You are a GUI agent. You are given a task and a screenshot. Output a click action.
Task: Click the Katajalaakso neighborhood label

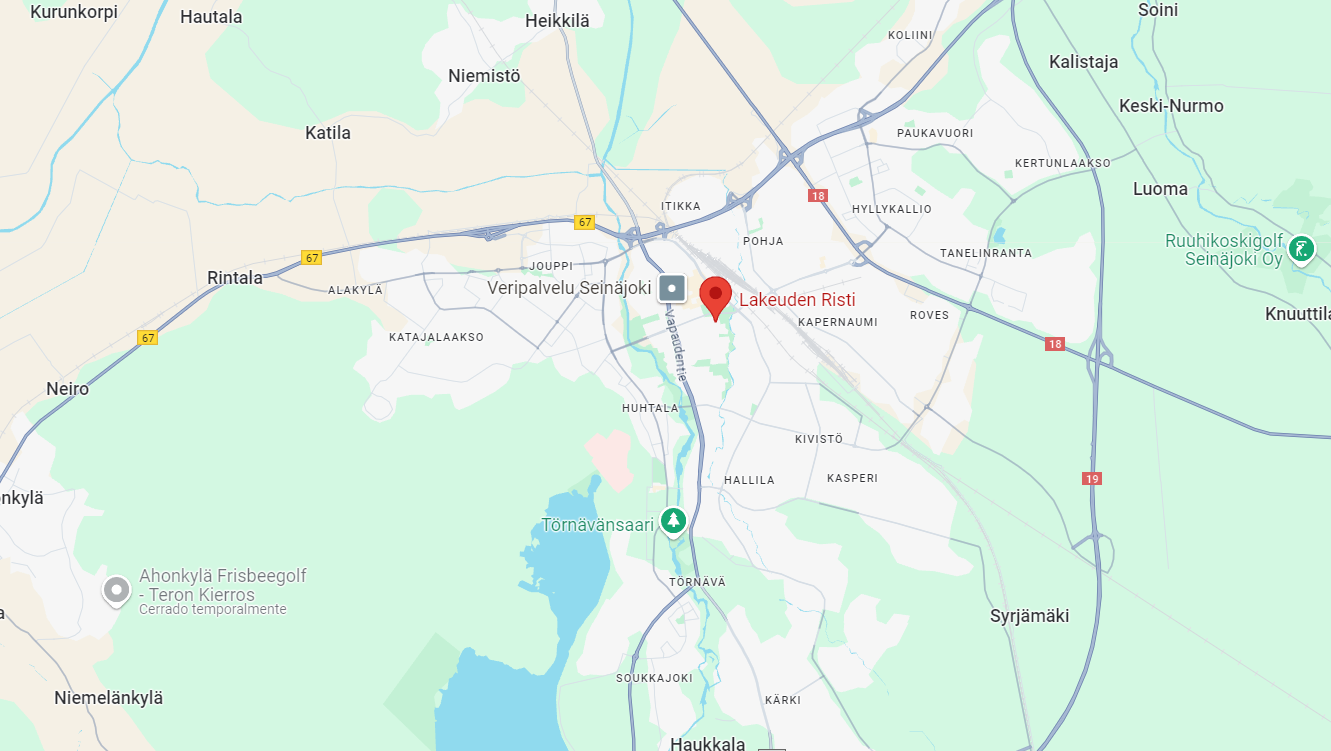pos(436,337)
